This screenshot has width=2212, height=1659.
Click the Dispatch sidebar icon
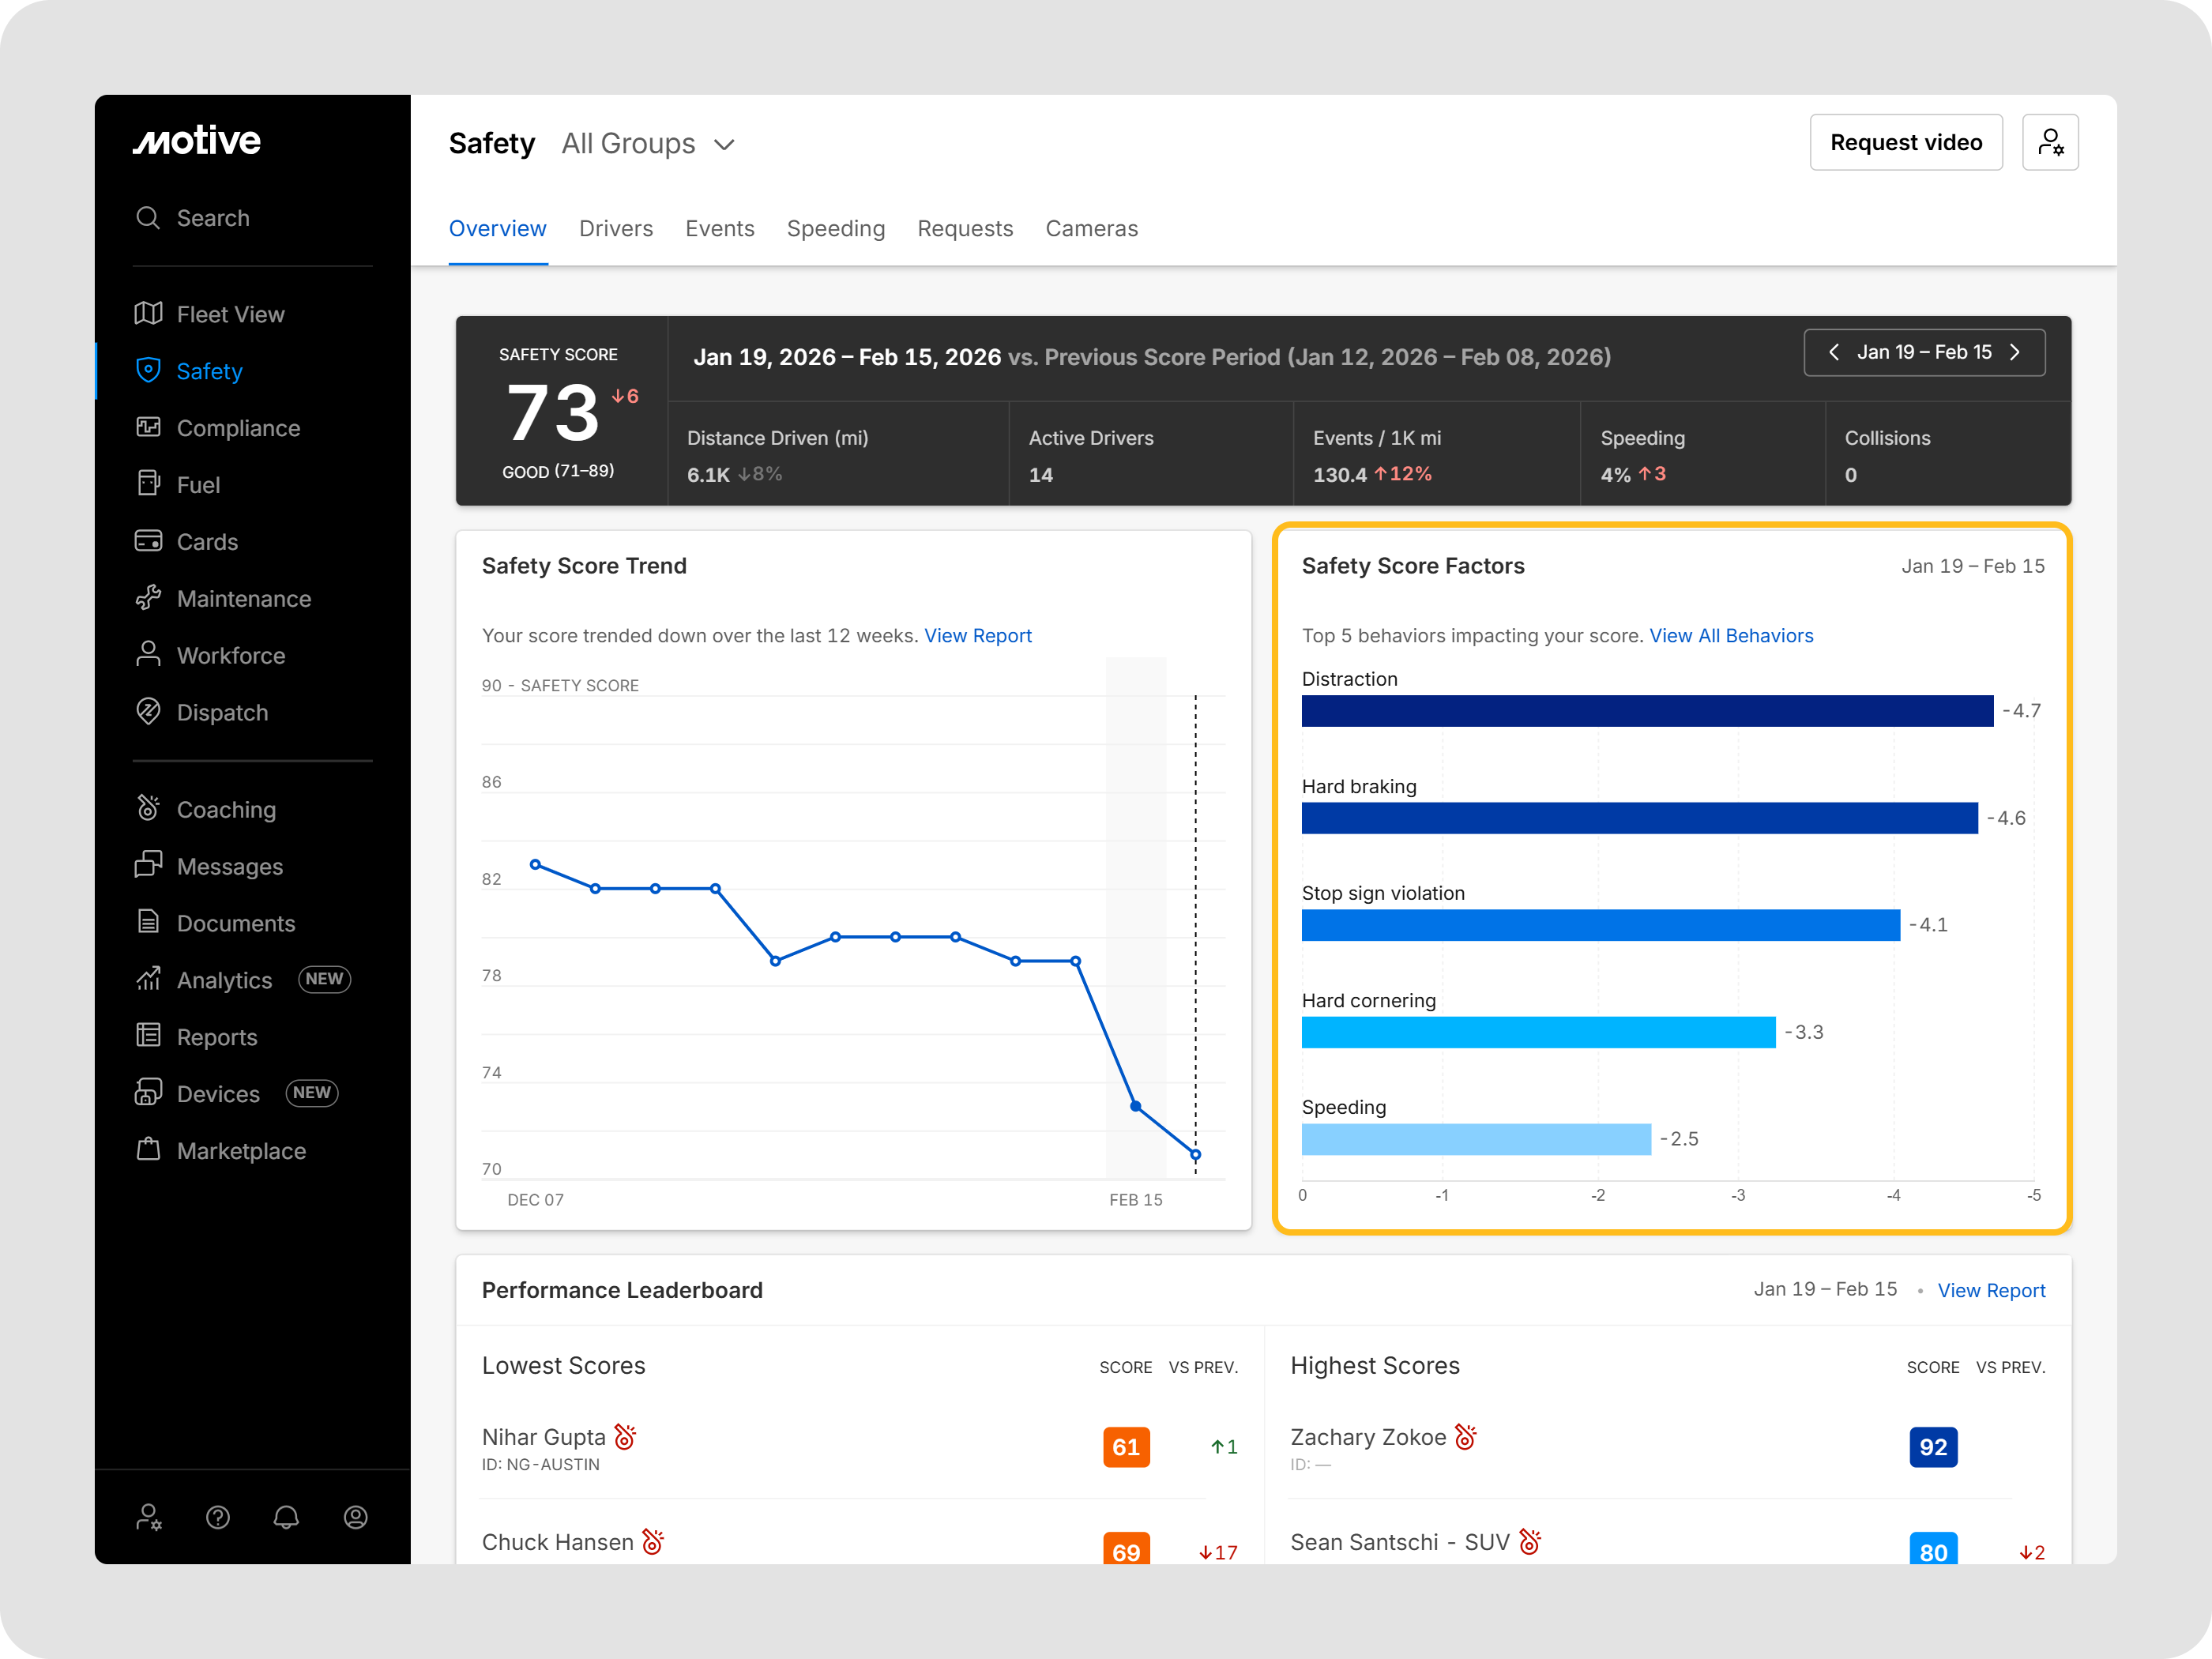point(148,712)
